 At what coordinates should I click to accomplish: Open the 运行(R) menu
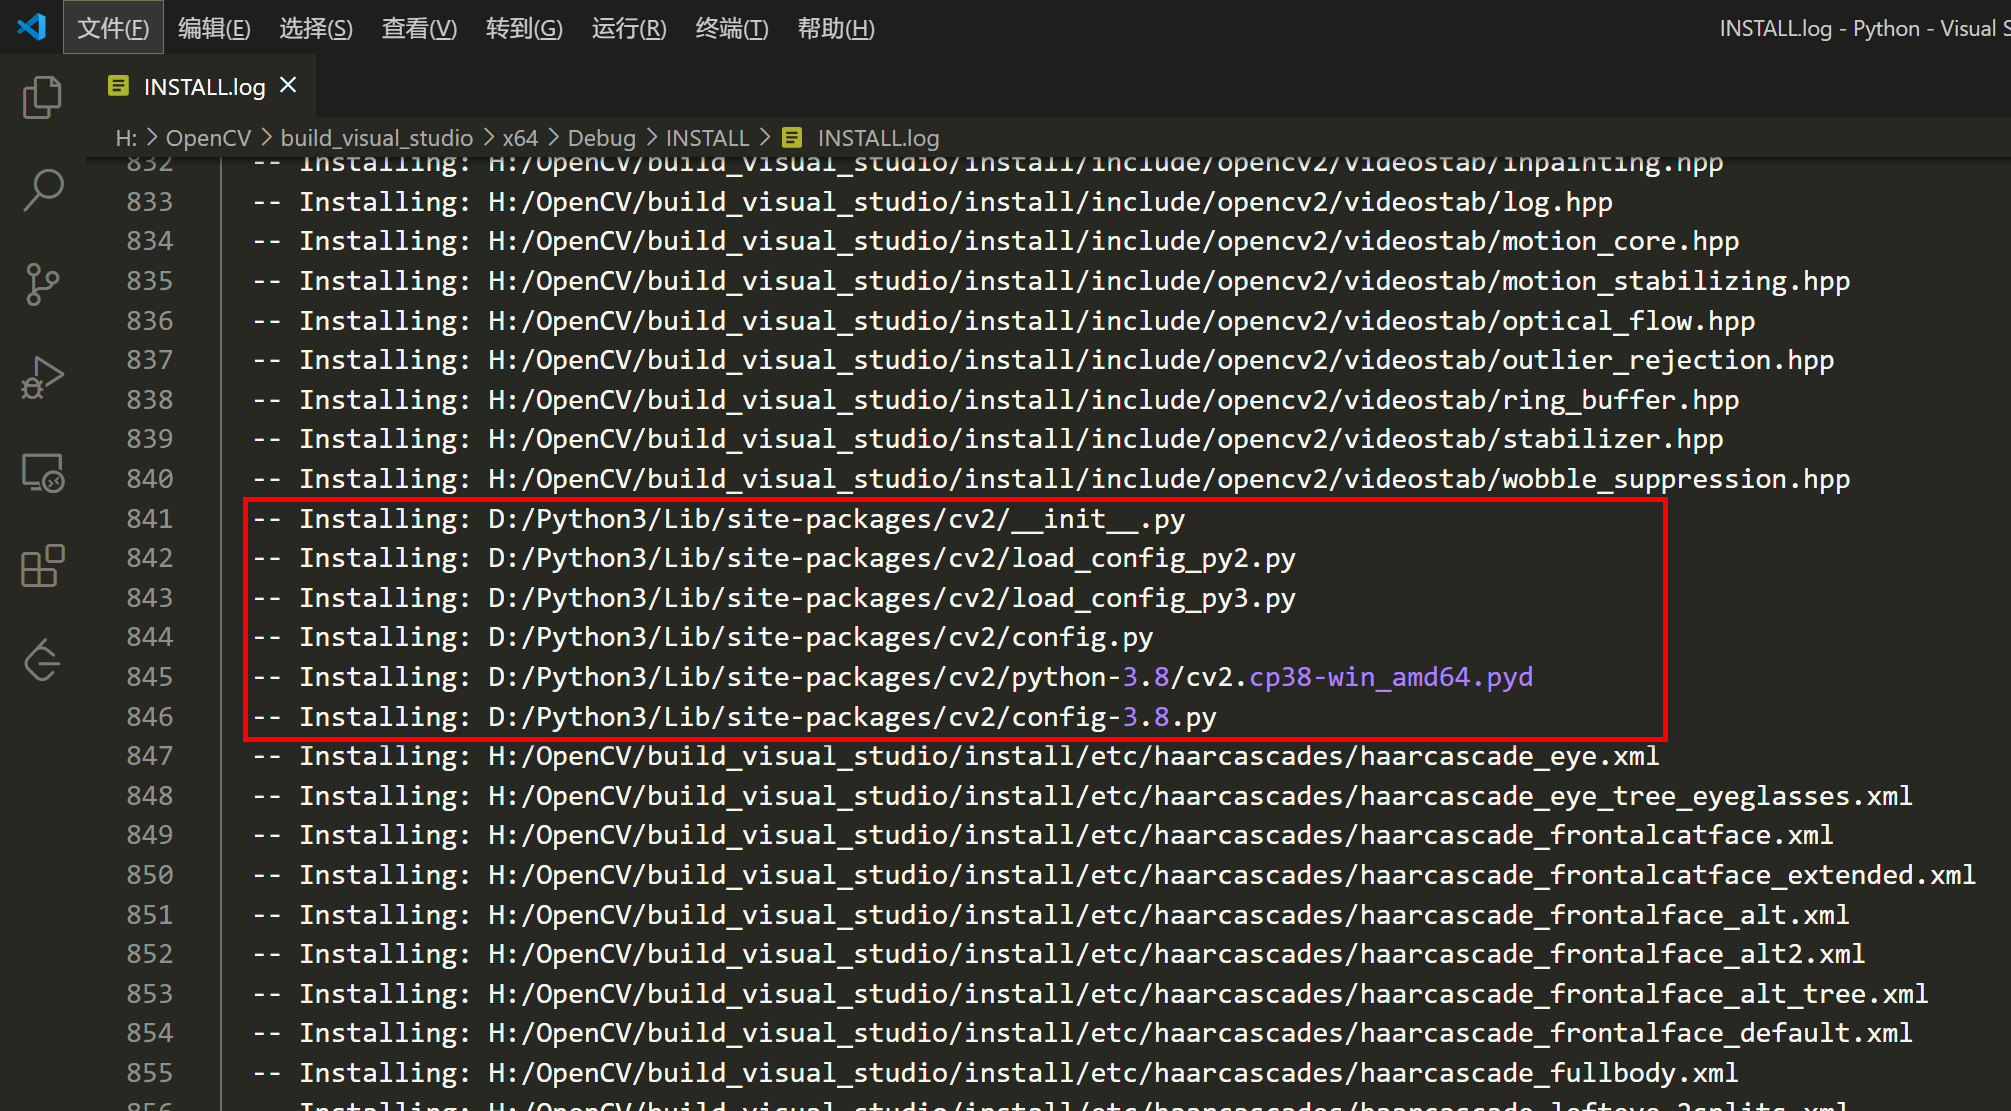point(628,28)
